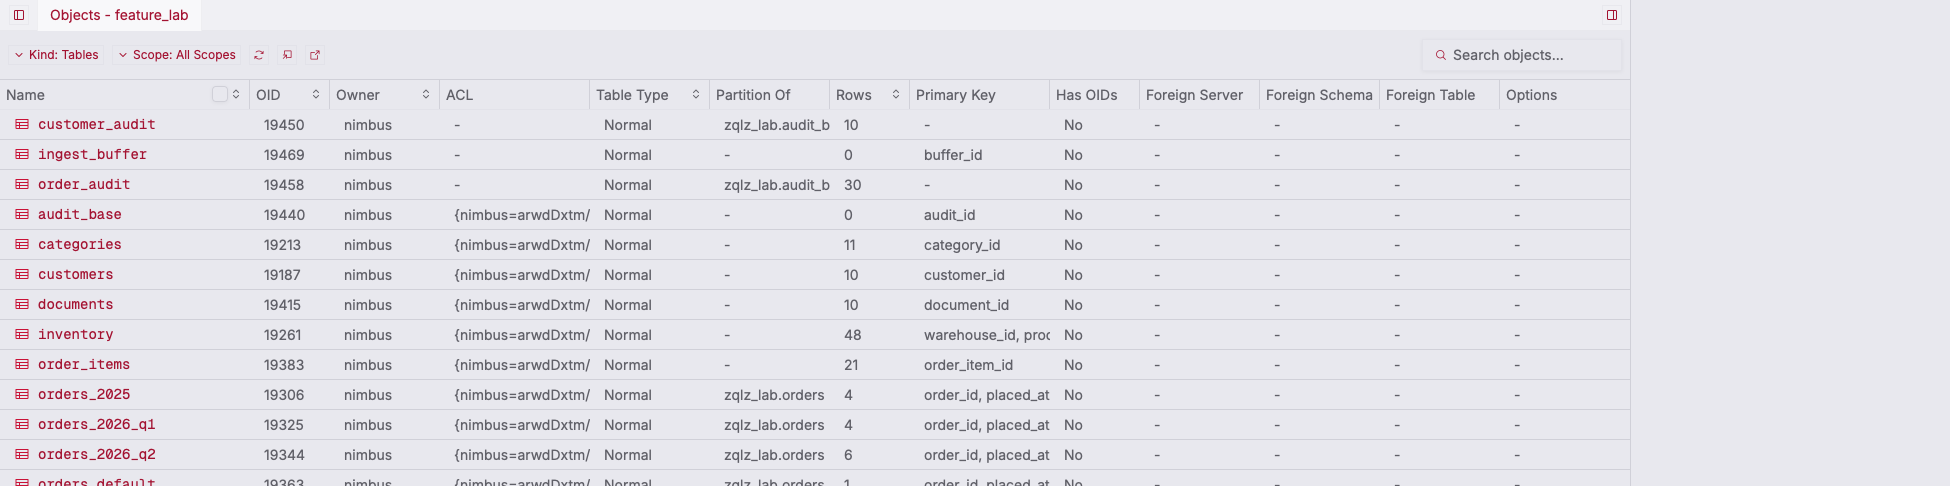Click the ACL column header
The width and height of the screenshot is (1950, 486).
pos(515,95)
